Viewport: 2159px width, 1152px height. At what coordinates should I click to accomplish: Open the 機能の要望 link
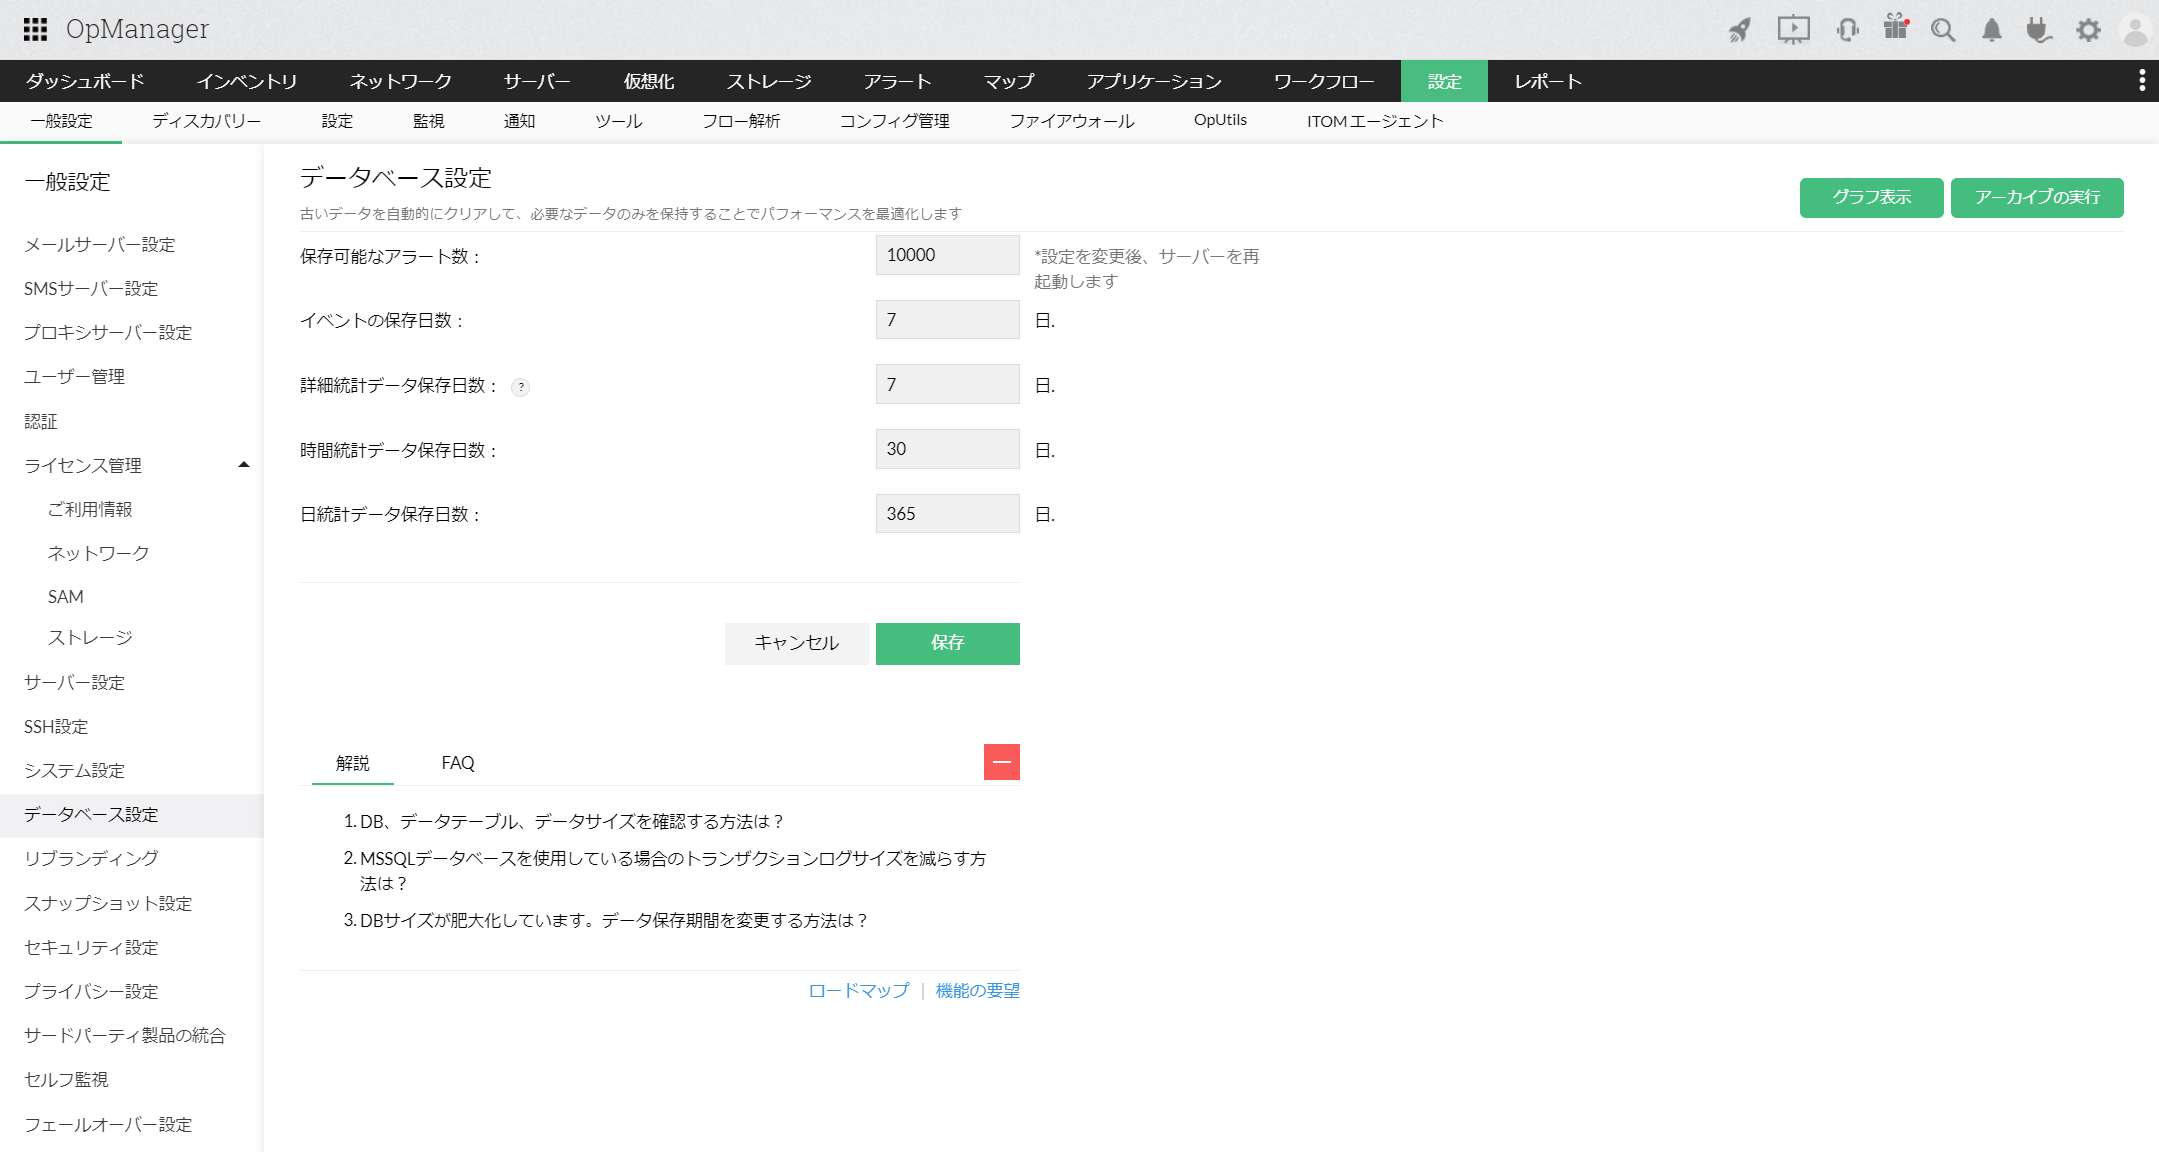click(977, 990)
